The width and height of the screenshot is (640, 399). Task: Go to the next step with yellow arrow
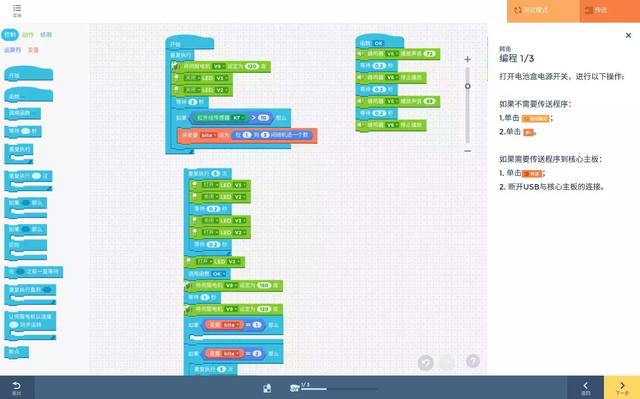[x=622, y=388]
